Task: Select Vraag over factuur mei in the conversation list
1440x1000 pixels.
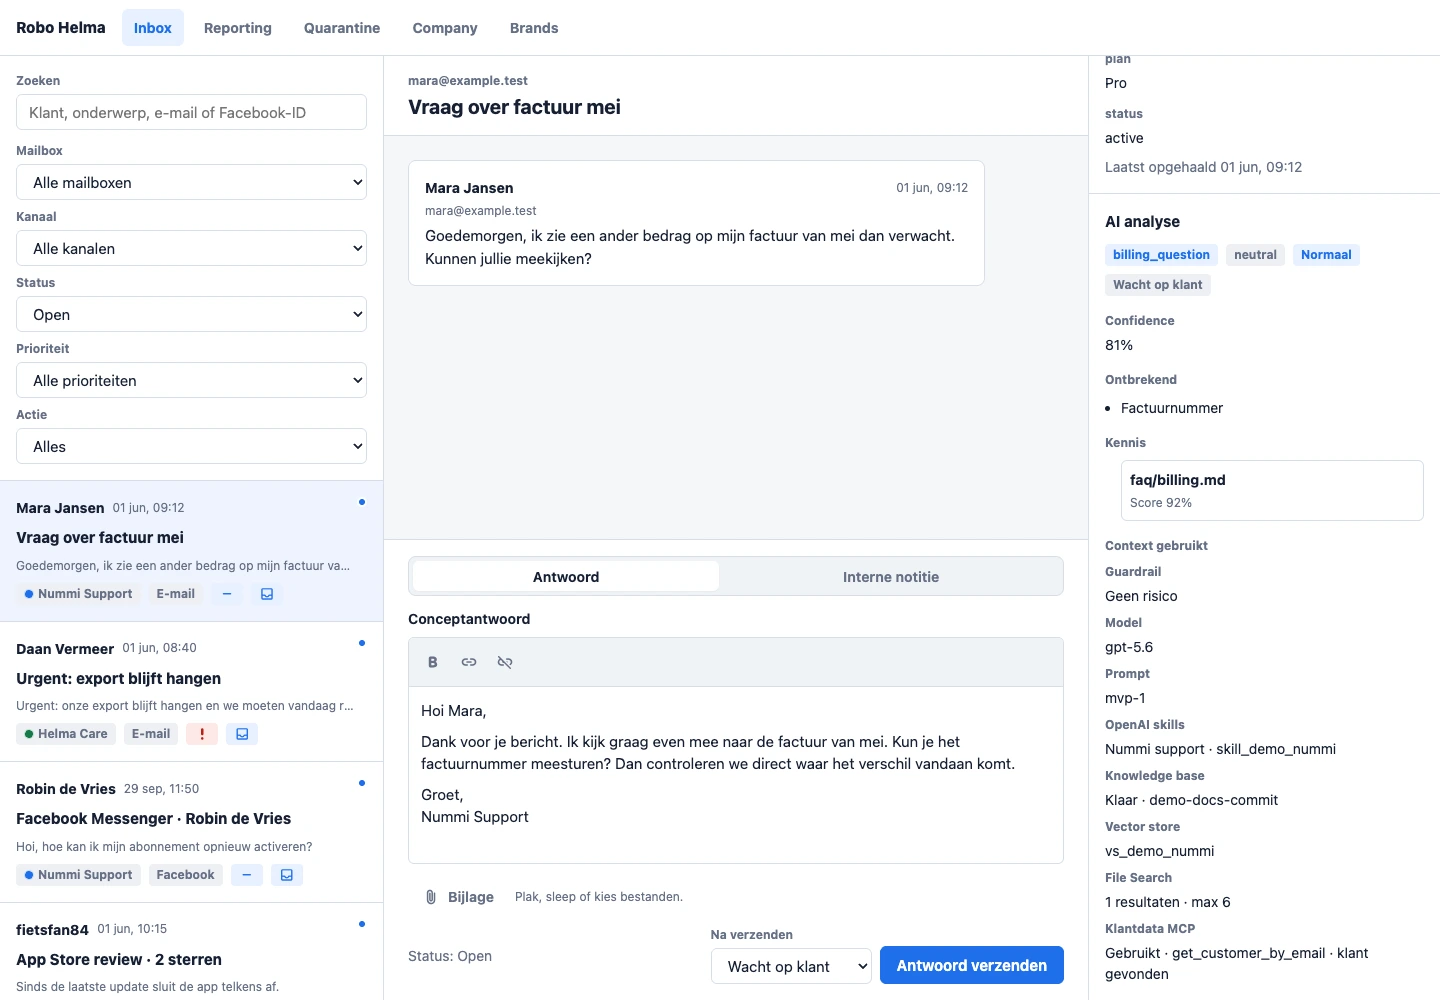Action: tap(191, 551)
